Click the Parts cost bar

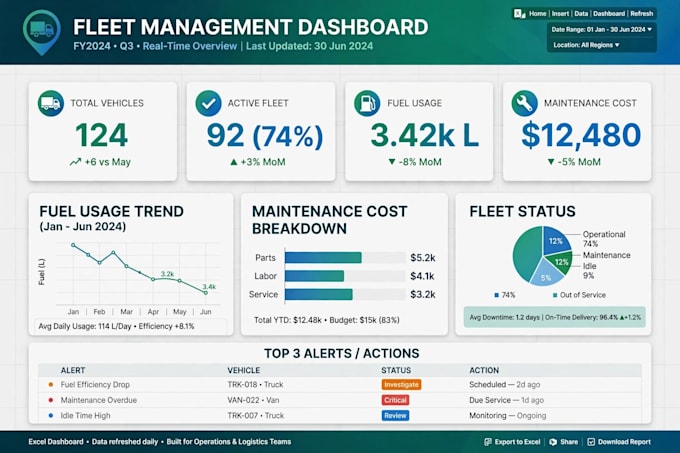323,257
